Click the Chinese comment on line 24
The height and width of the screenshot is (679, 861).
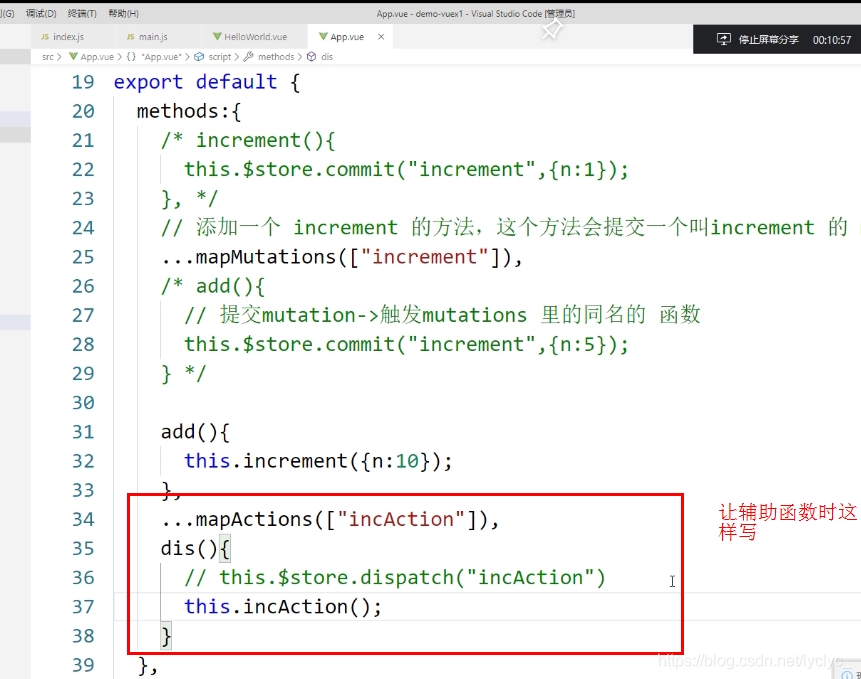tap(505, 228)
